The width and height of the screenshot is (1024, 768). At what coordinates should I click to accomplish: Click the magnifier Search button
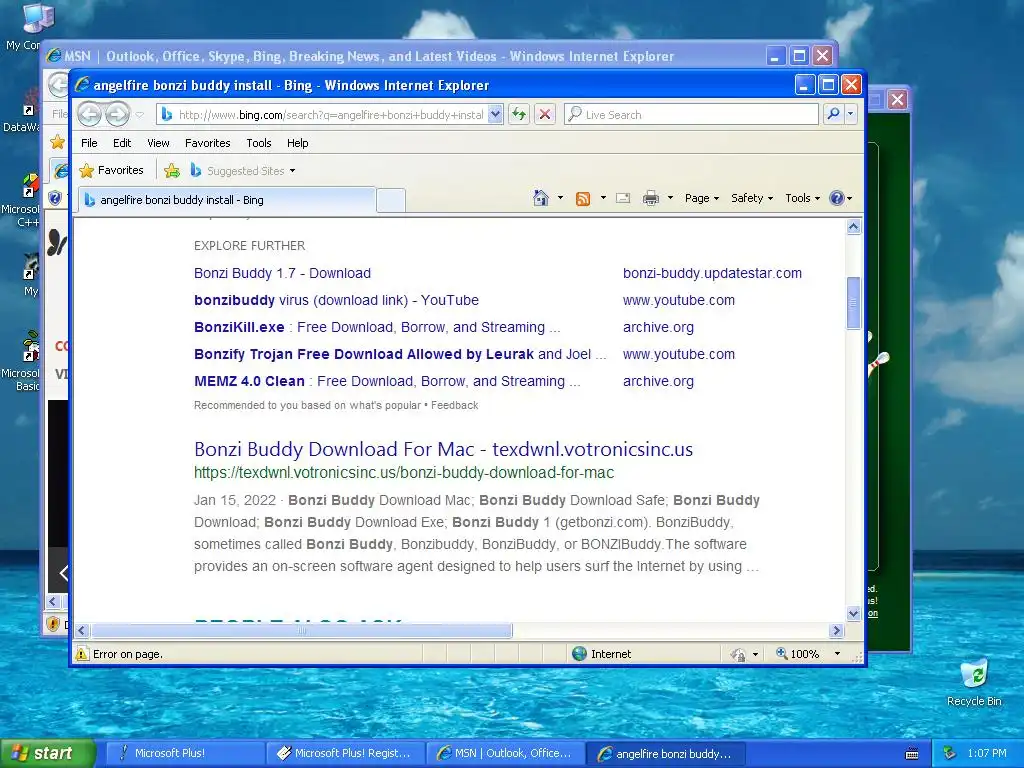833,114
